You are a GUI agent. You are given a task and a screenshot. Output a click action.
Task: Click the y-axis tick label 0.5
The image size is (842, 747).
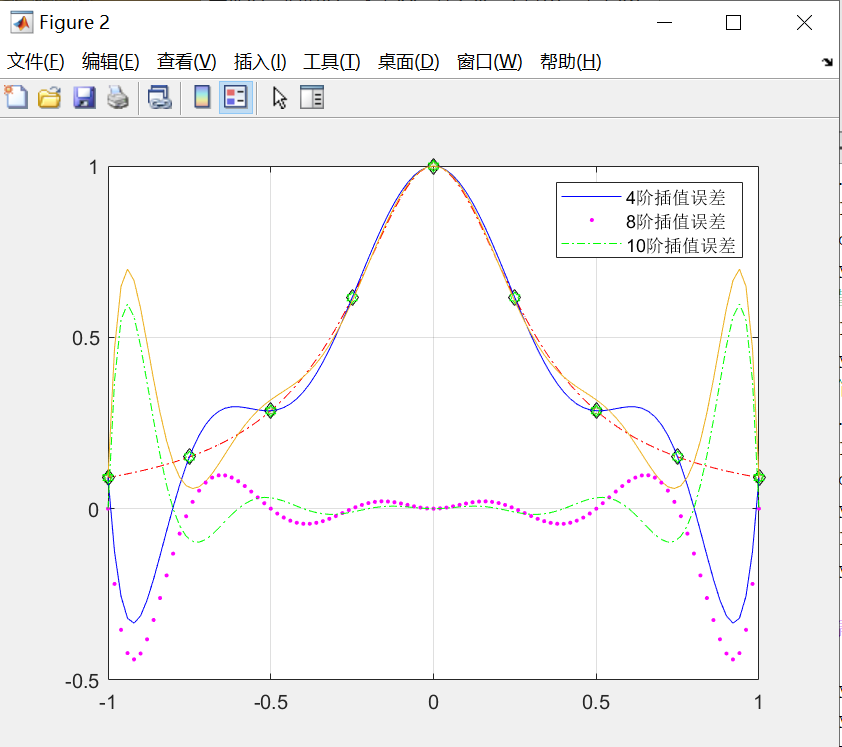tap(86, 338)
